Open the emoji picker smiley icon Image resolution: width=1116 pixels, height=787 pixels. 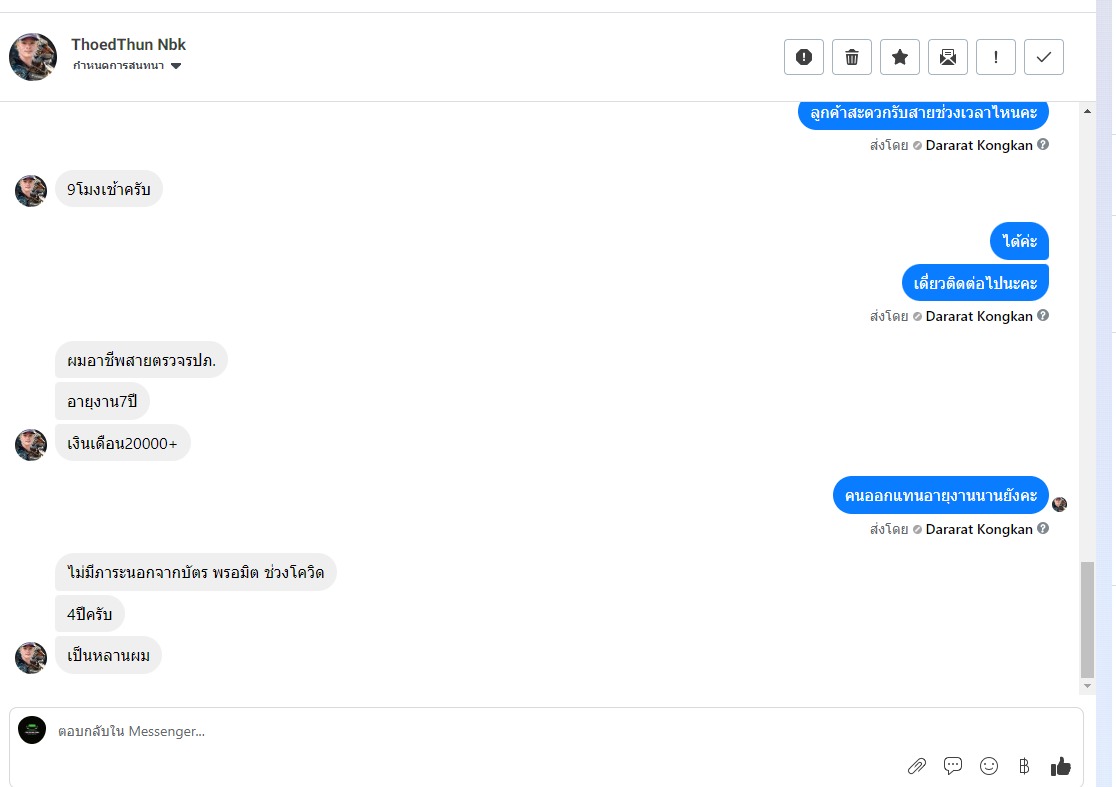988,766
